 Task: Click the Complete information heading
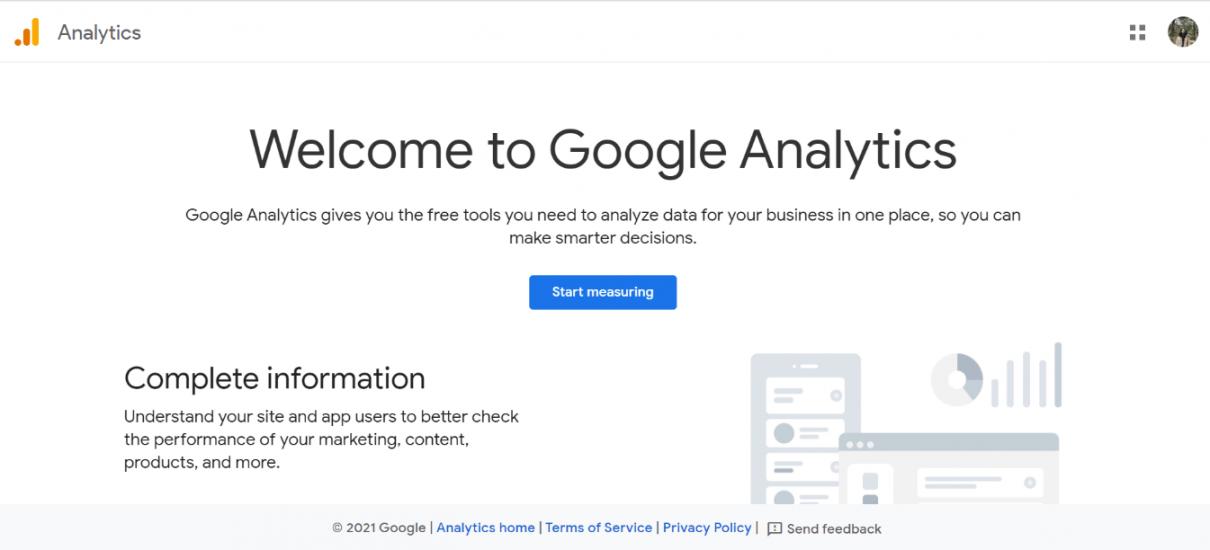click(x=274, y=378)
